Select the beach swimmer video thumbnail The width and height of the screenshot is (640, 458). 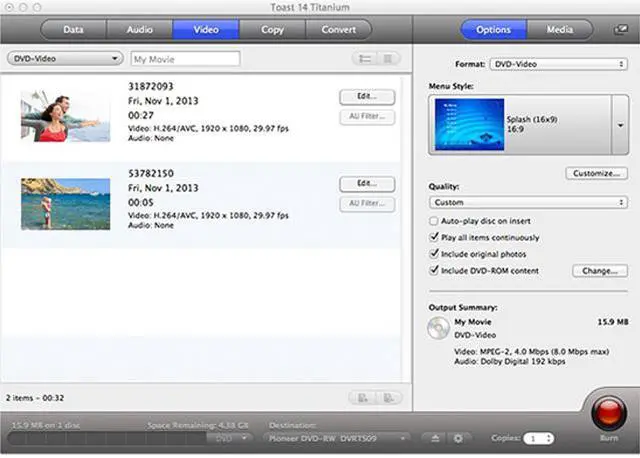point(65,204)
